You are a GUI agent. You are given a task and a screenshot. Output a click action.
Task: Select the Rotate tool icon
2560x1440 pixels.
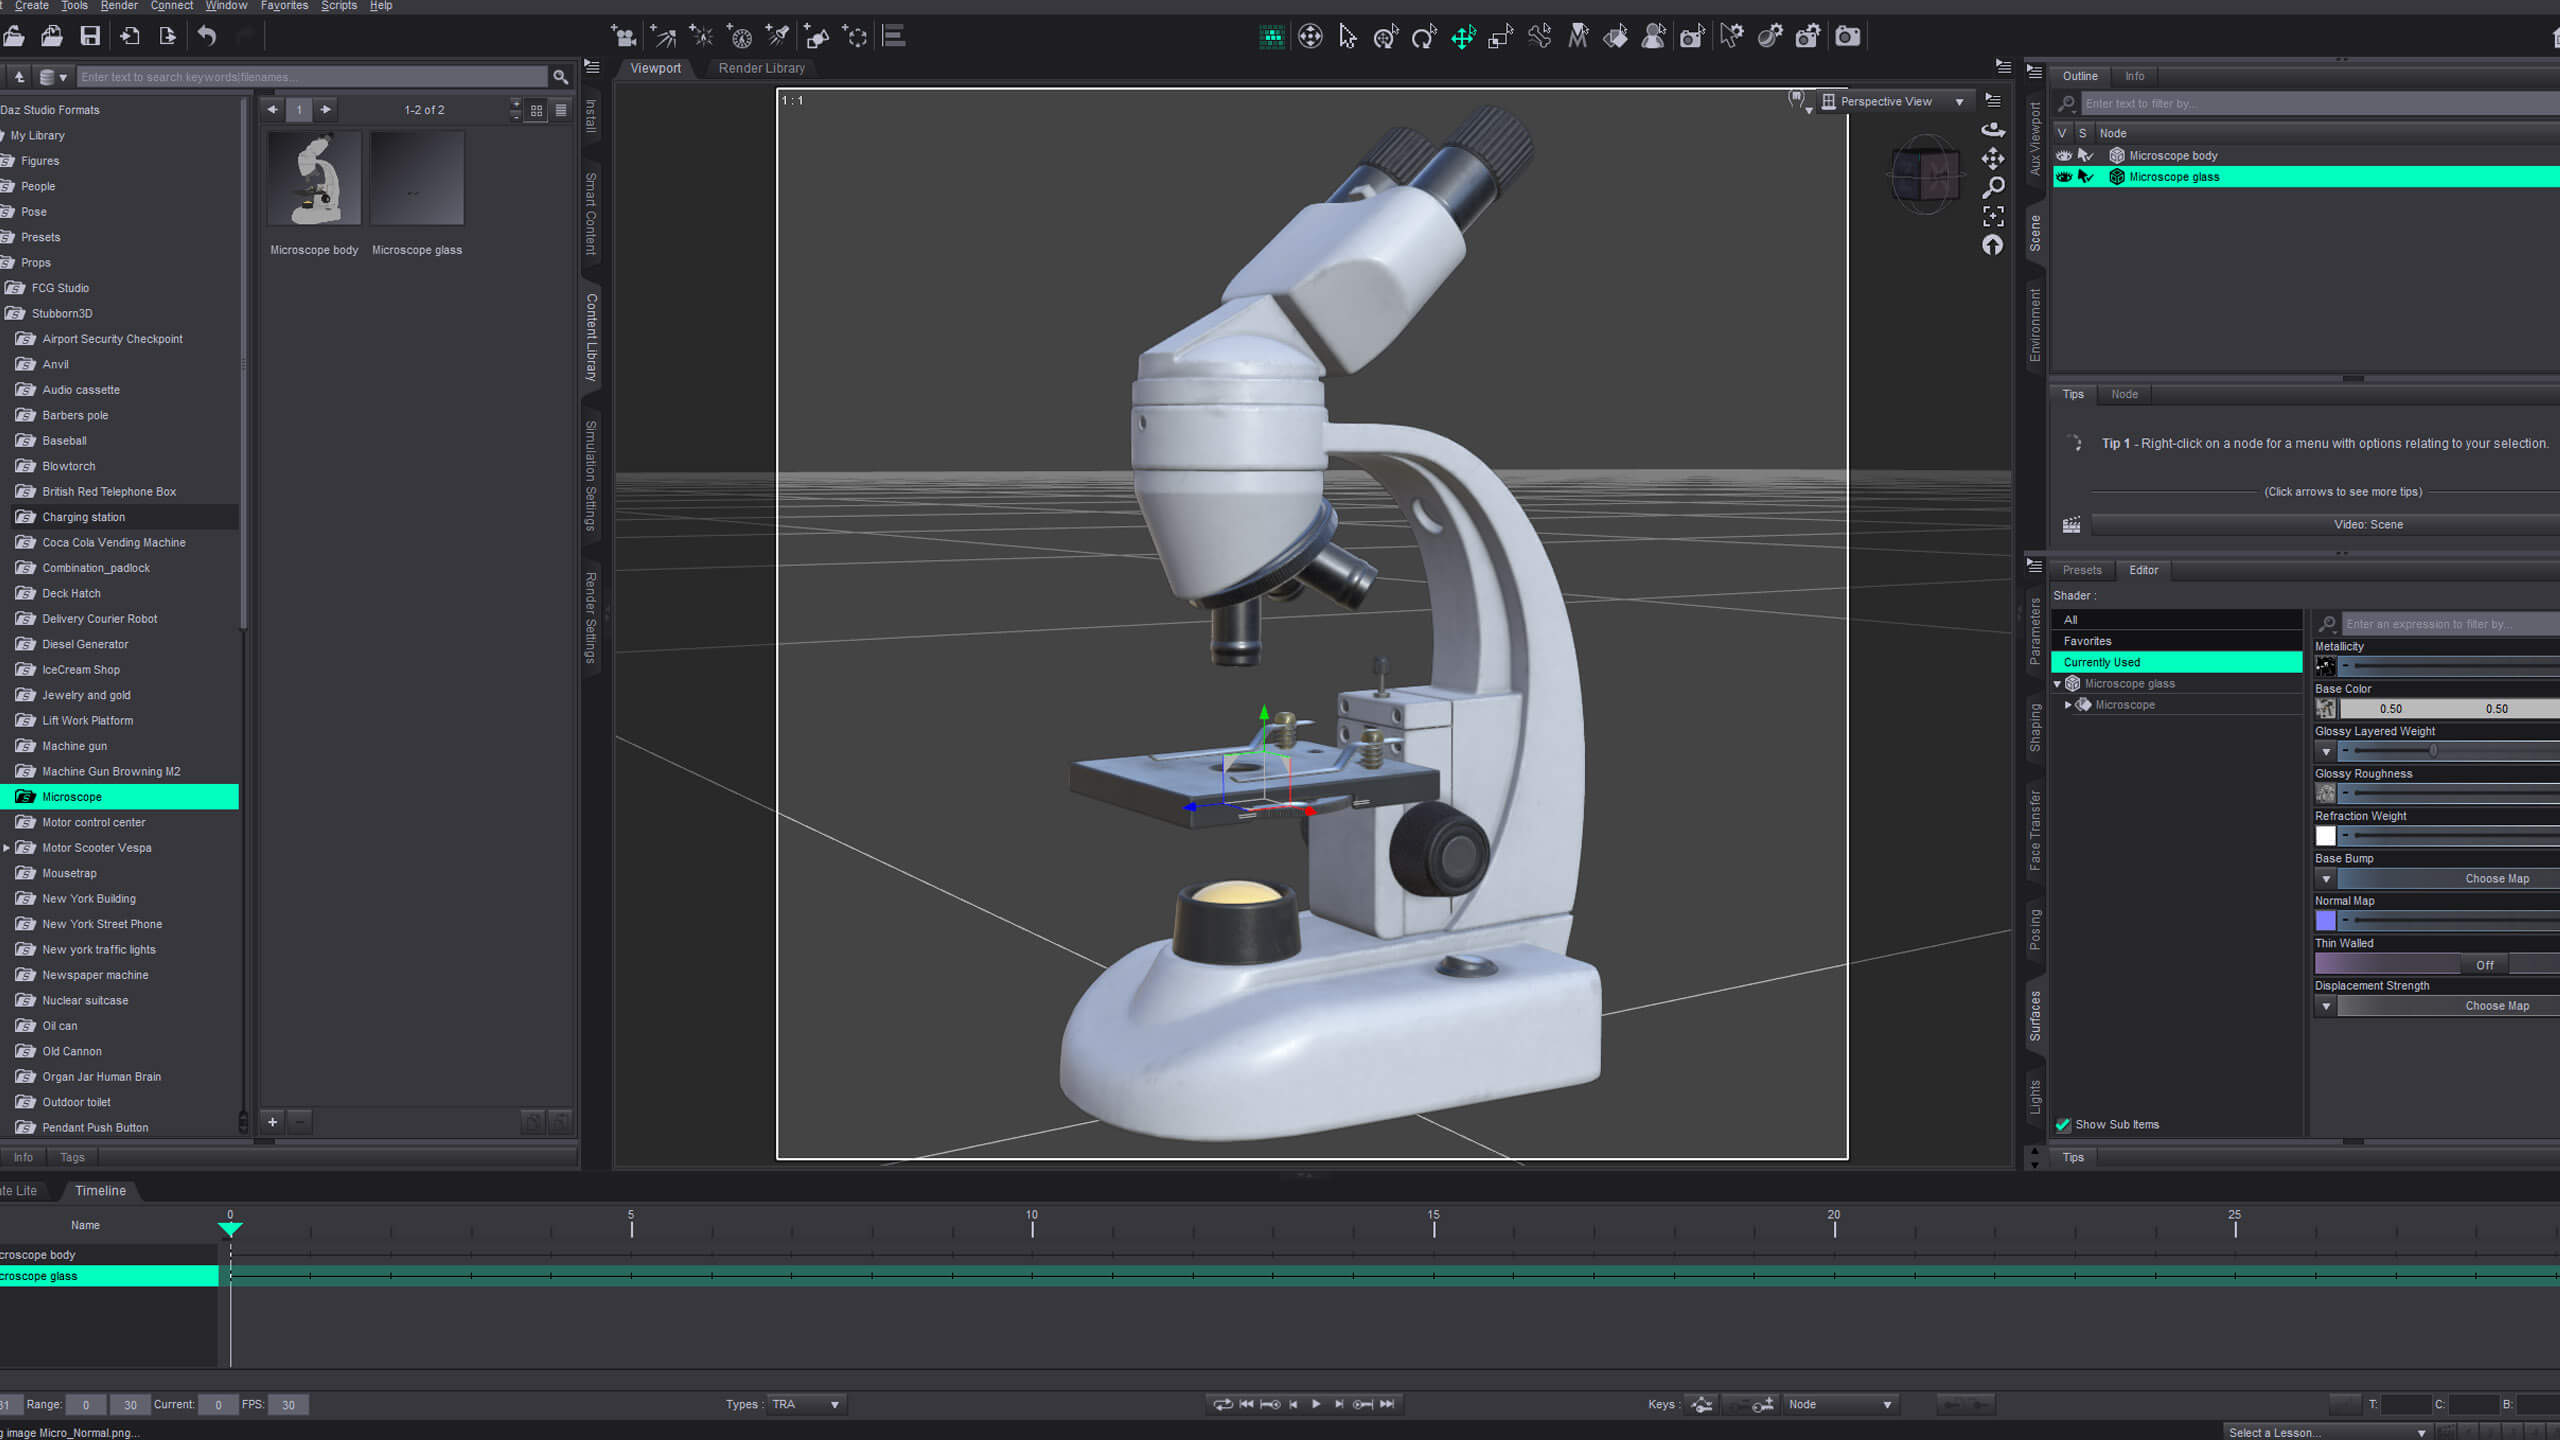tap(1424, 37)
